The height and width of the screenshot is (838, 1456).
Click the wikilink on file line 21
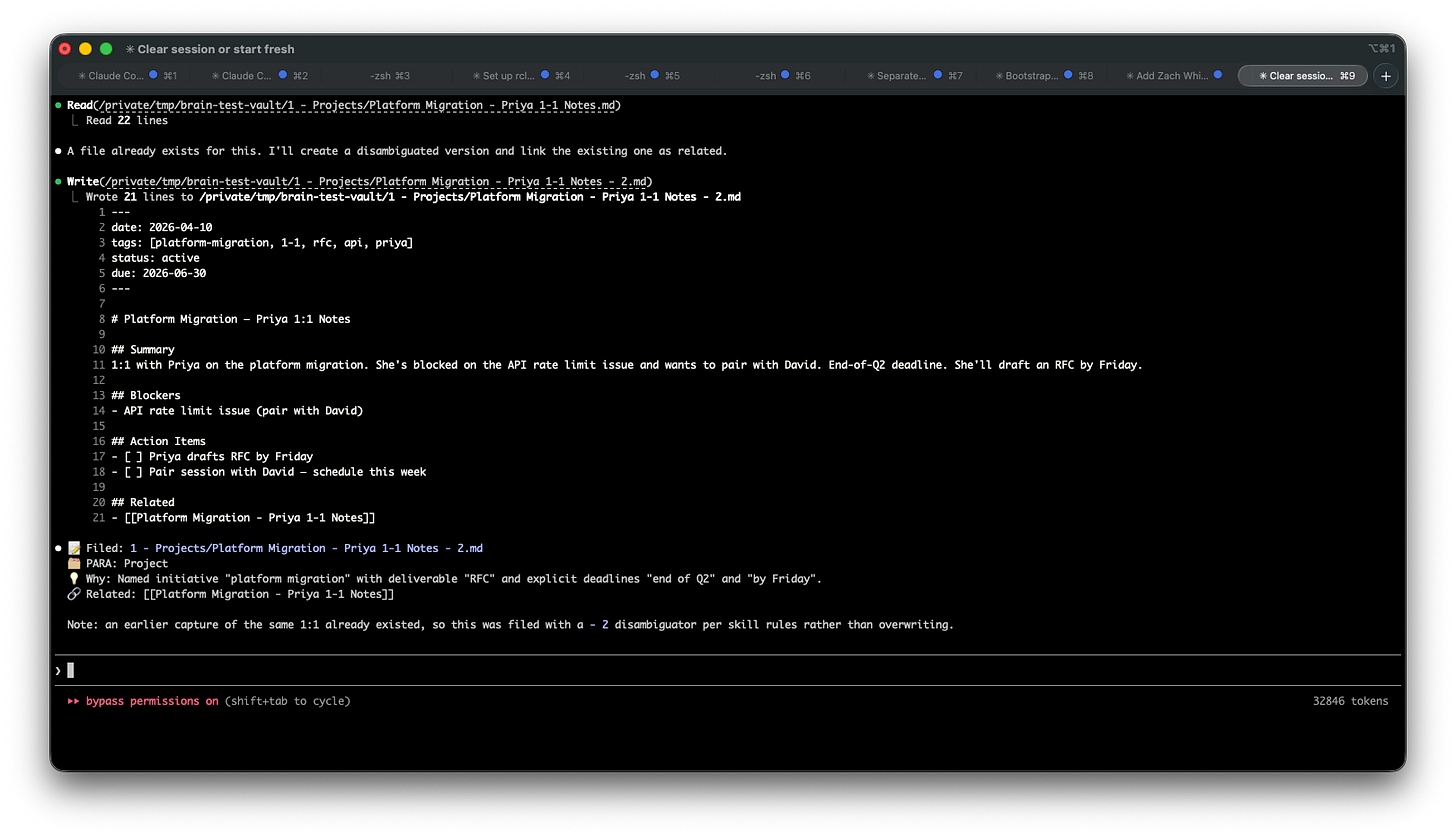pos(250,517)
